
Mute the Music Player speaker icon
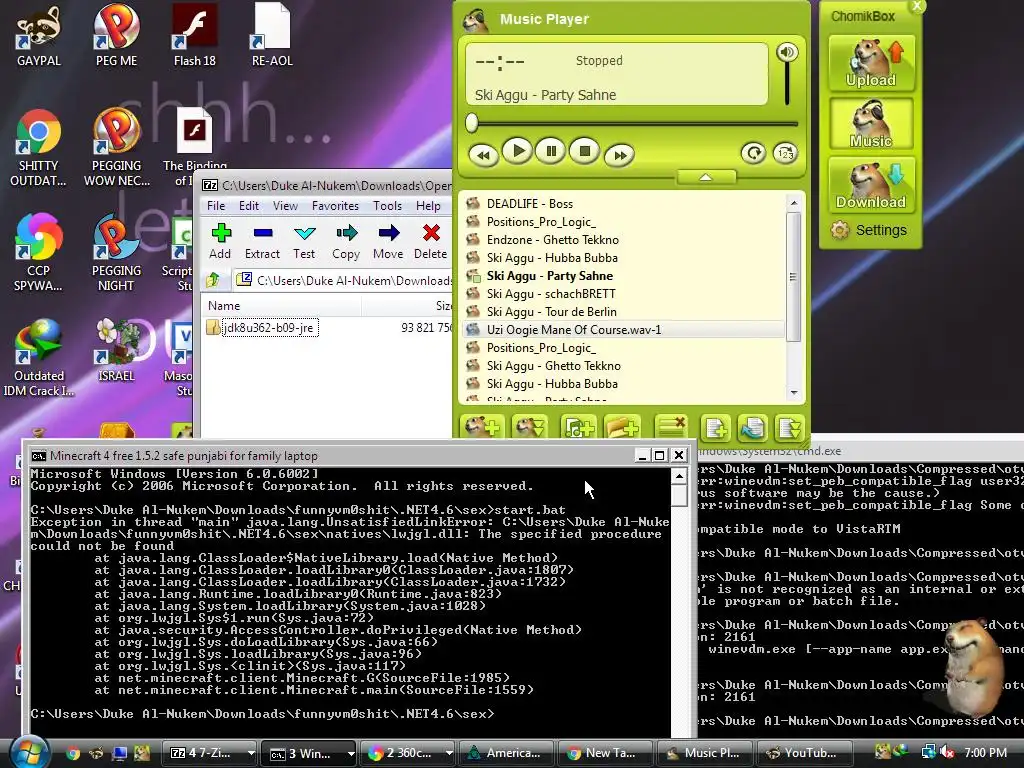[x=787, y=52]
